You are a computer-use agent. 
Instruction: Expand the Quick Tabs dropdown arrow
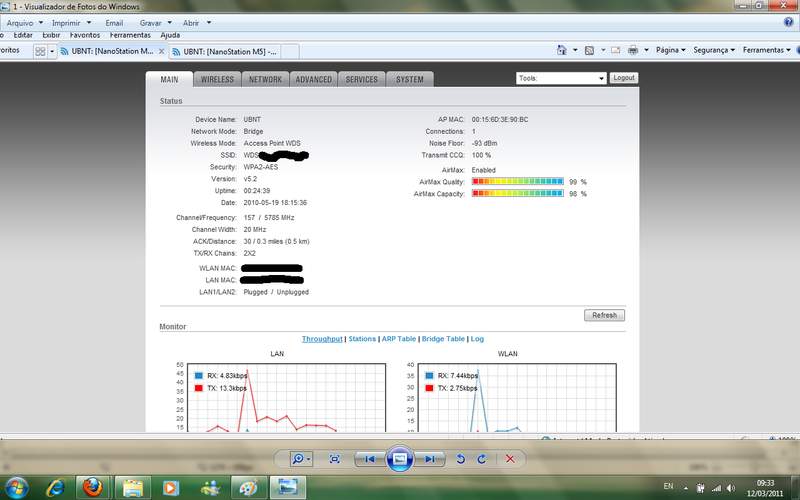(52, 52)
